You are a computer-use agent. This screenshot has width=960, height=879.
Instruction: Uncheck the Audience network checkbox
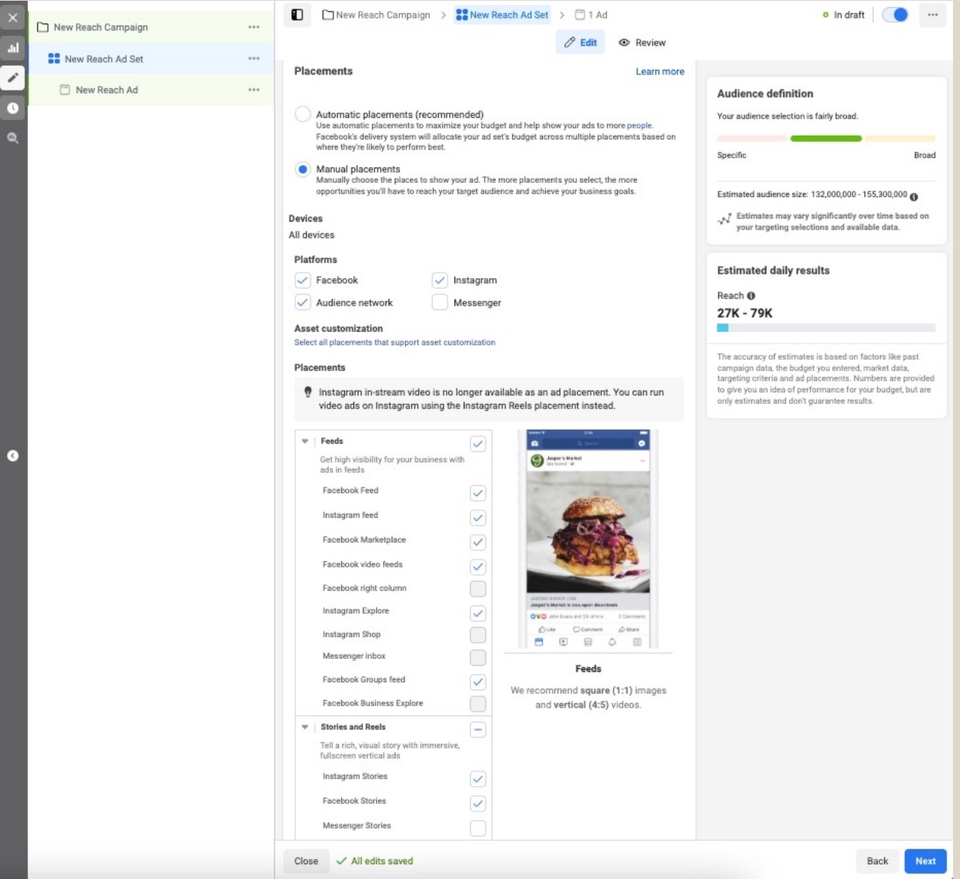[302, 302]
